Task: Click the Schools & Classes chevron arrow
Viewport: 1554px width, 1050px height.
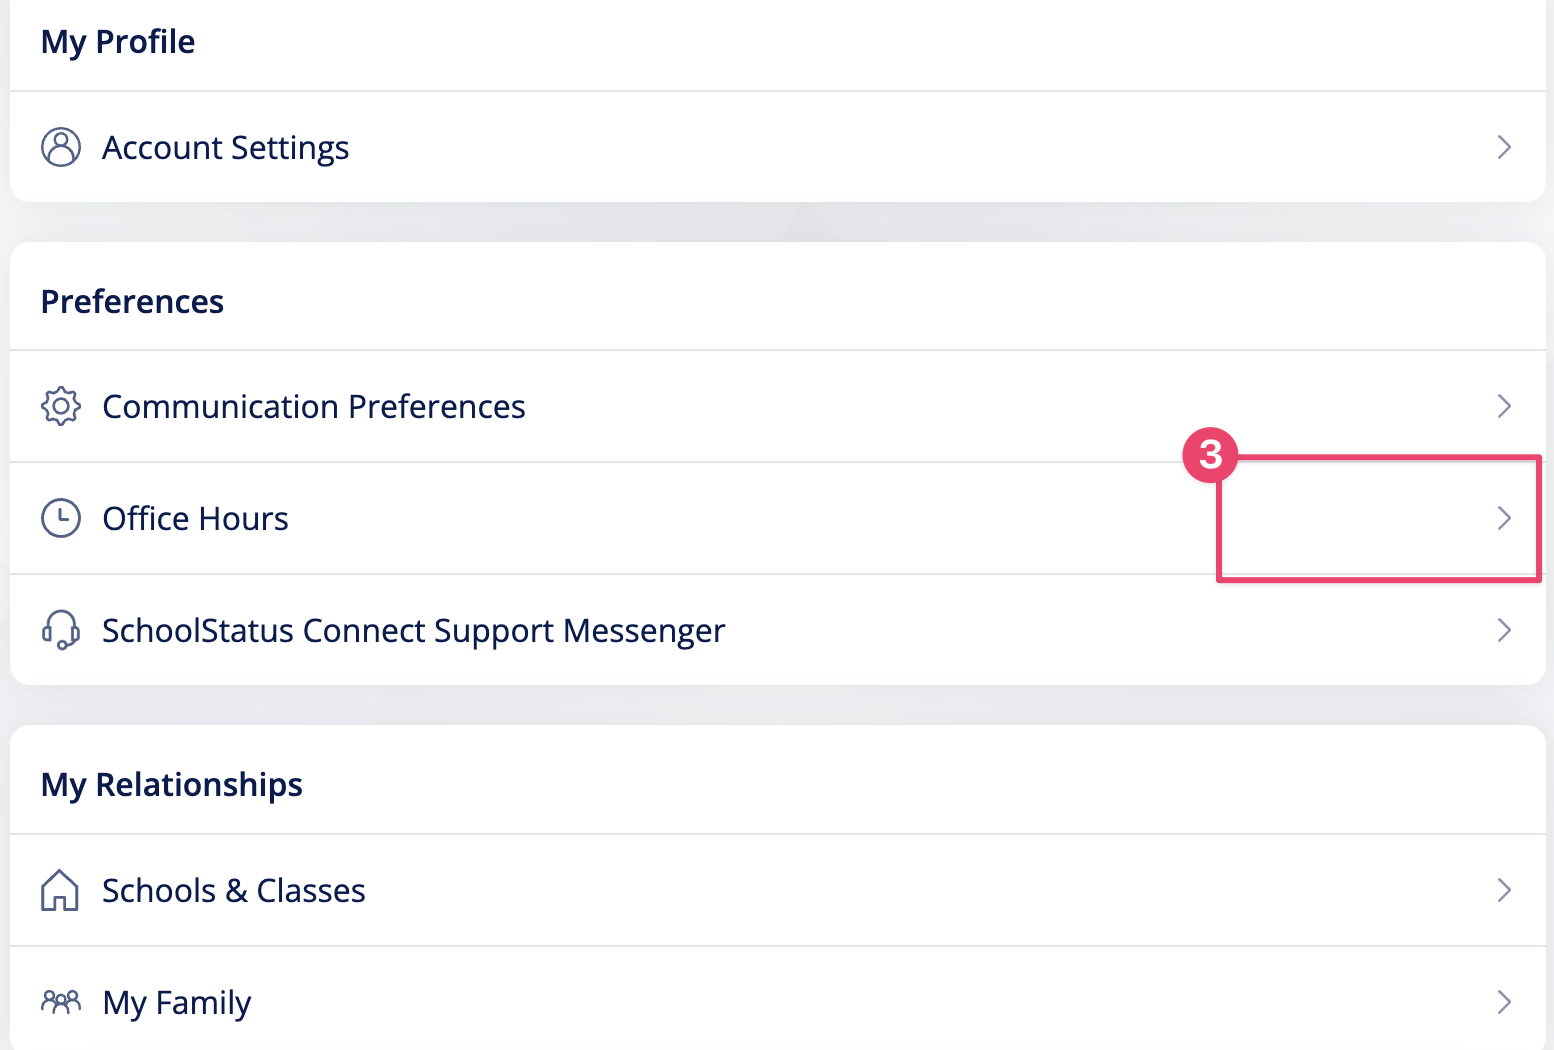Action: coord(1504,890)
